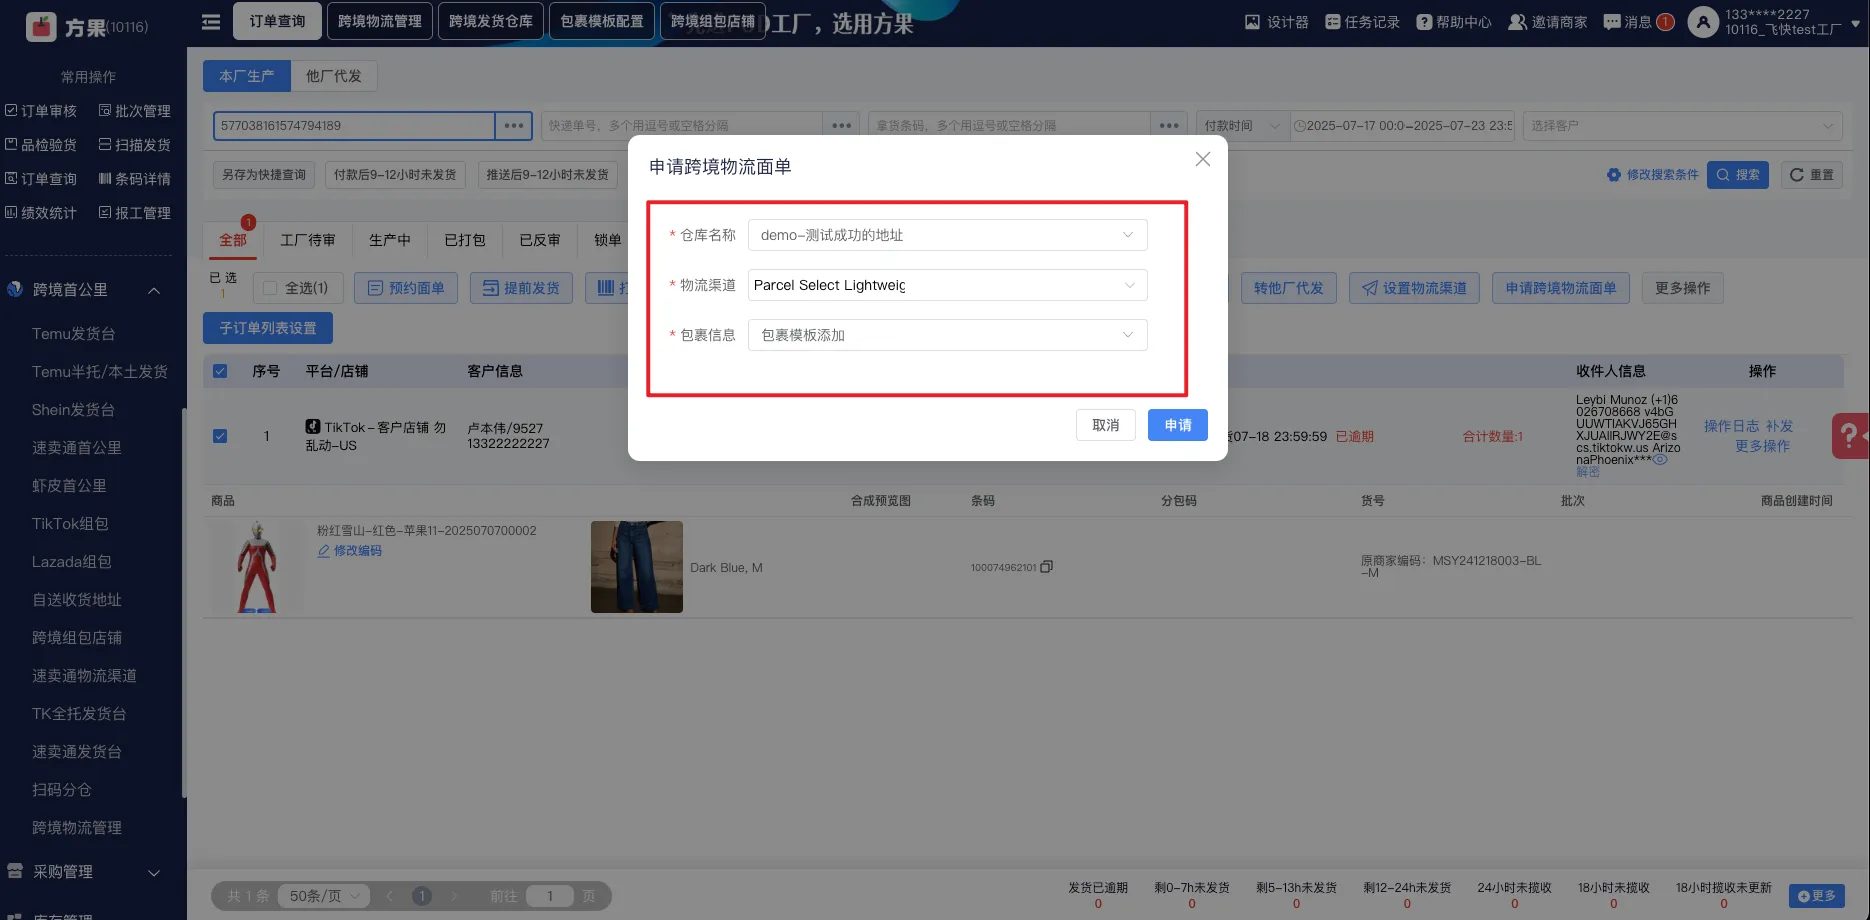The height and width of the screenshot is (920, 1870).
Task: Click the 方果 logo icon
Action: point(41,27)
